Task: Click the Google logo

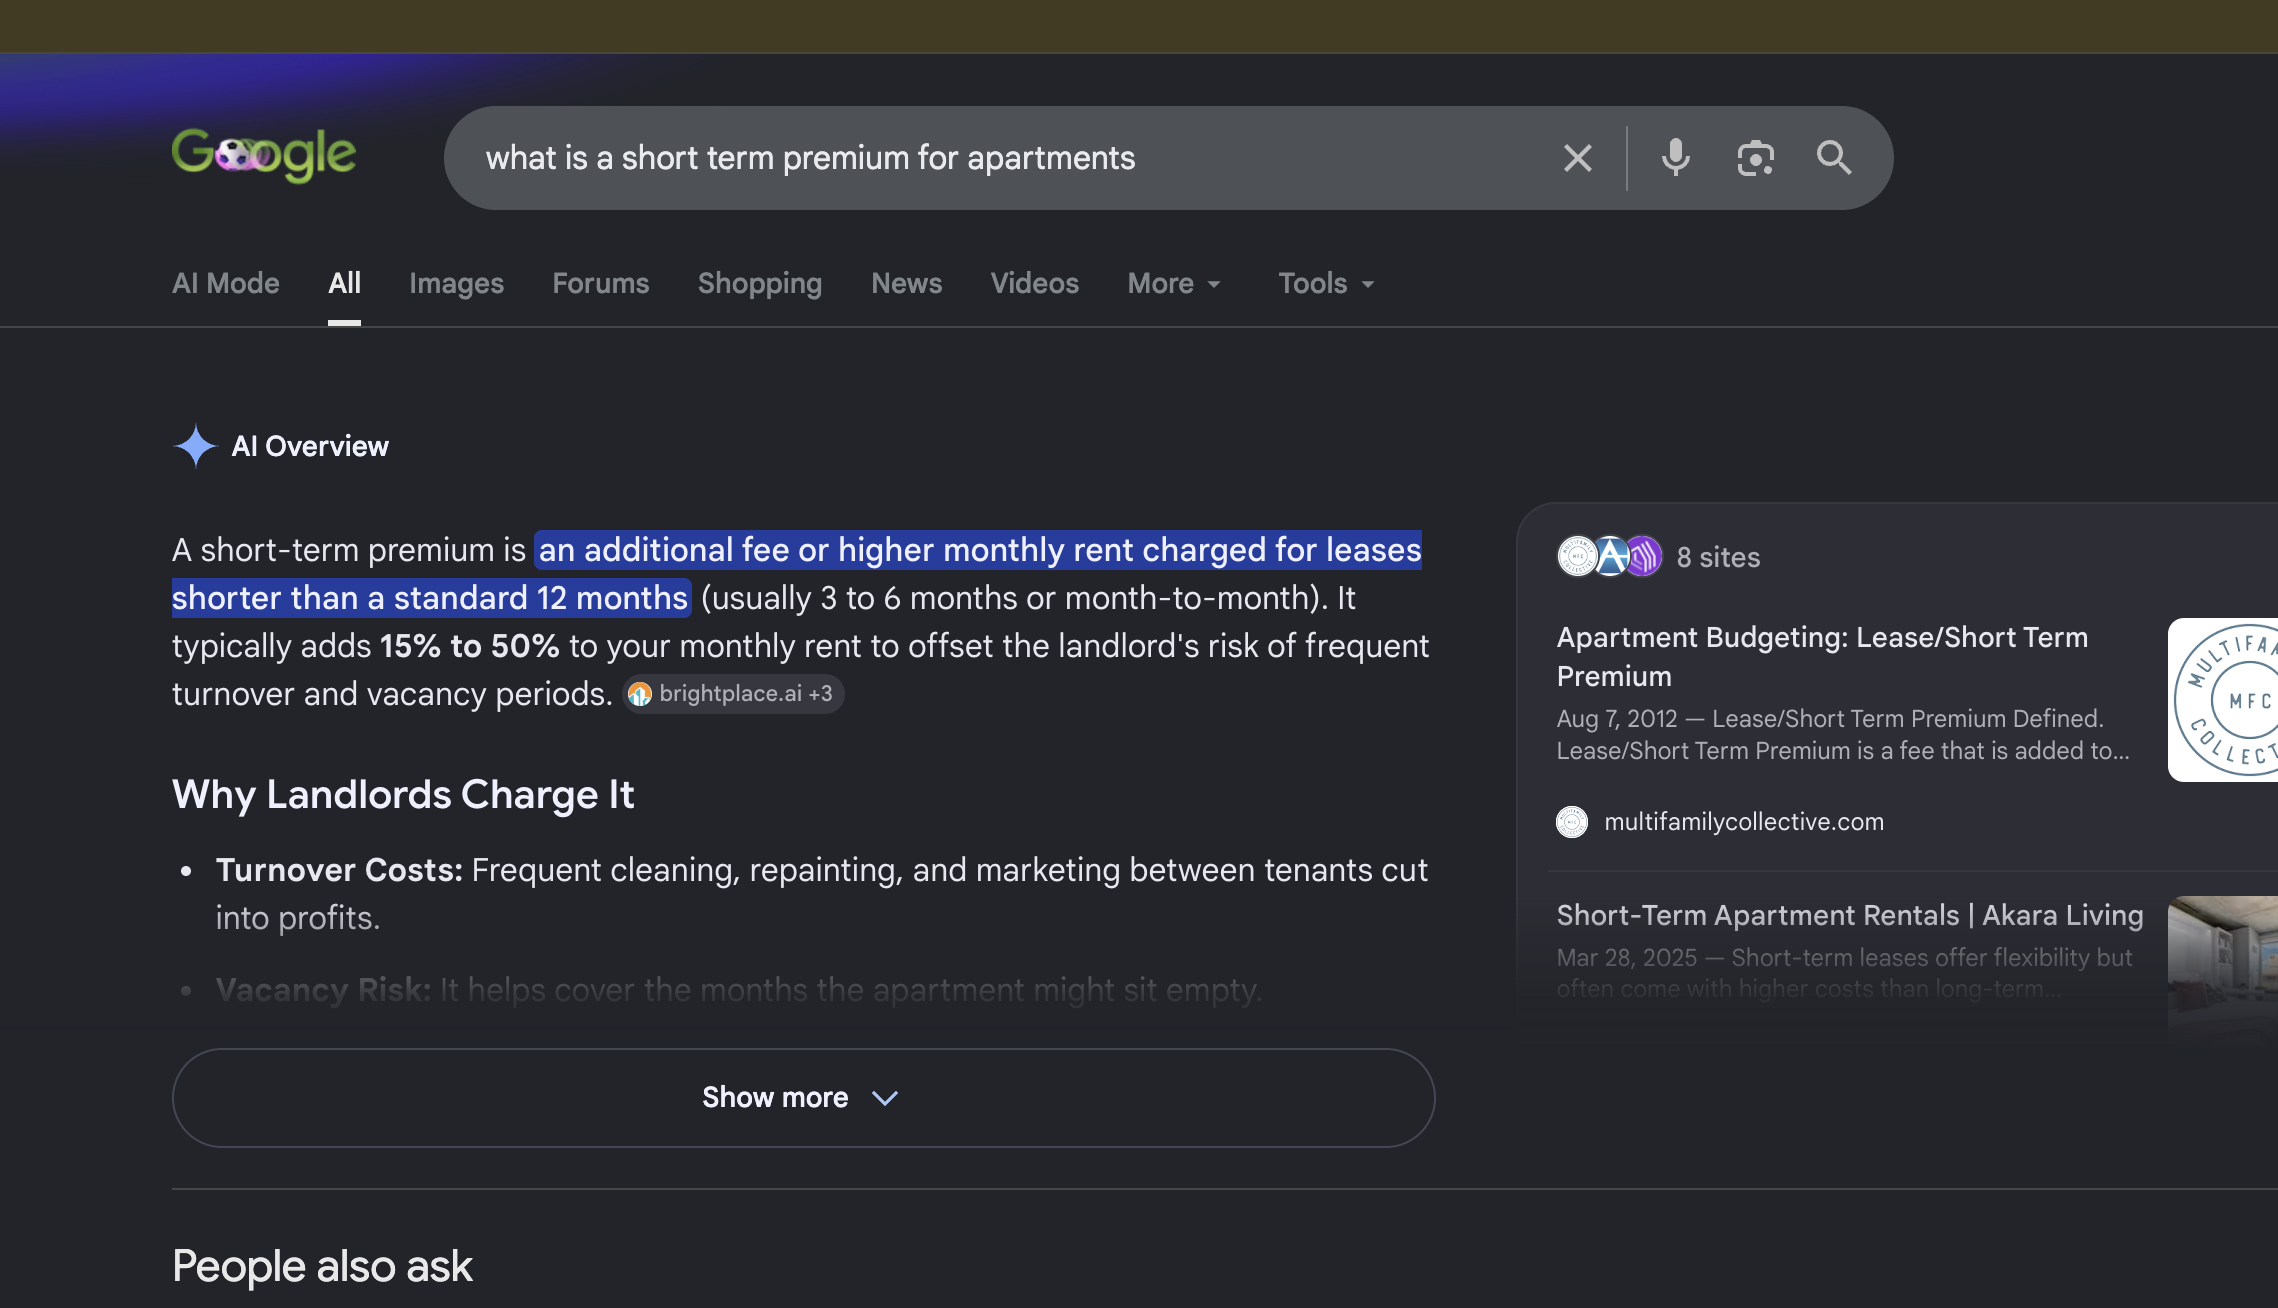Action: point(264,155)
